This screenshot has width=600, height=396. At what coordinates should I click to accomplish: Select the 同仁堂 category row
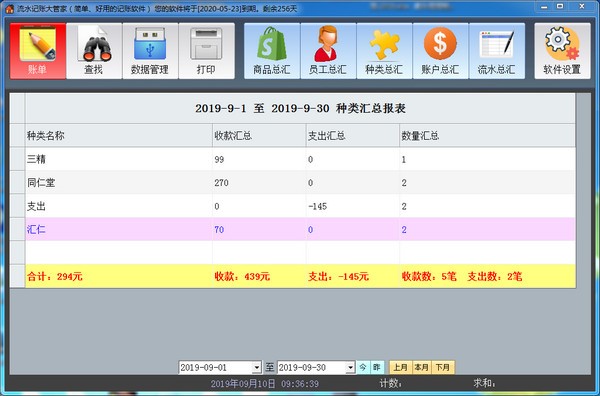[x=300, y=183]
